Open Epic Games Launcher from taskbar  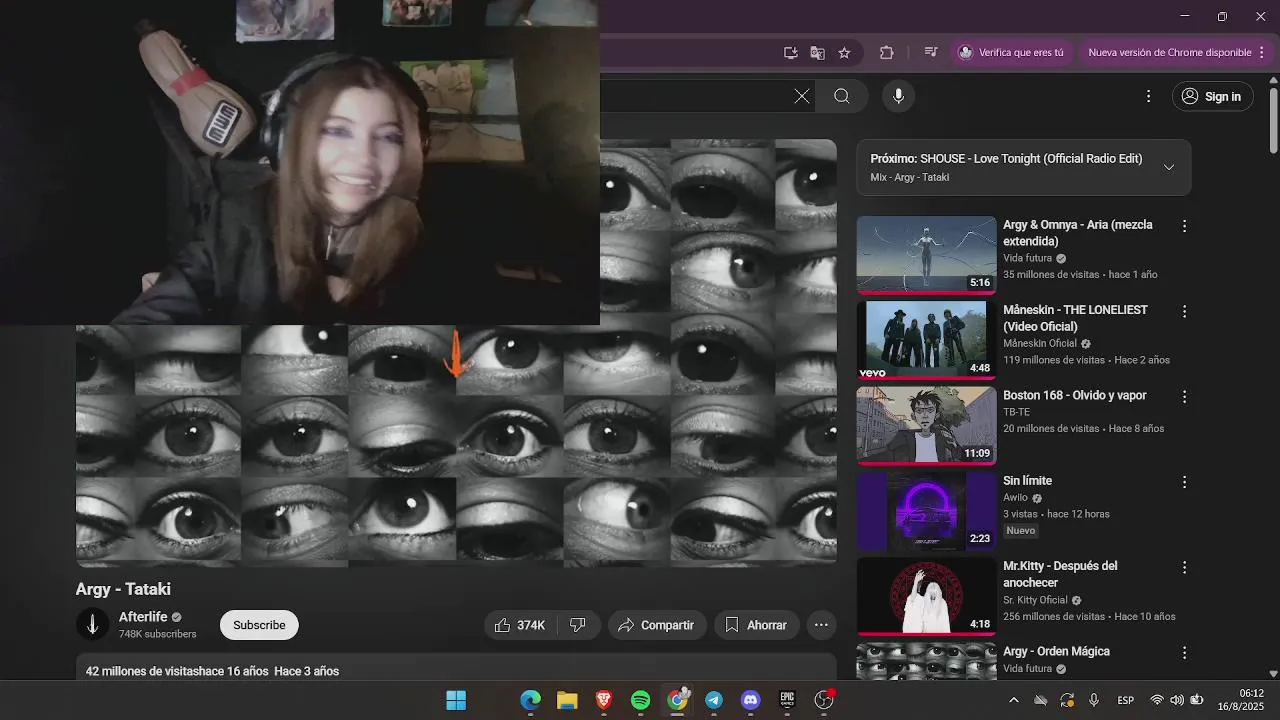click(788, 700)
